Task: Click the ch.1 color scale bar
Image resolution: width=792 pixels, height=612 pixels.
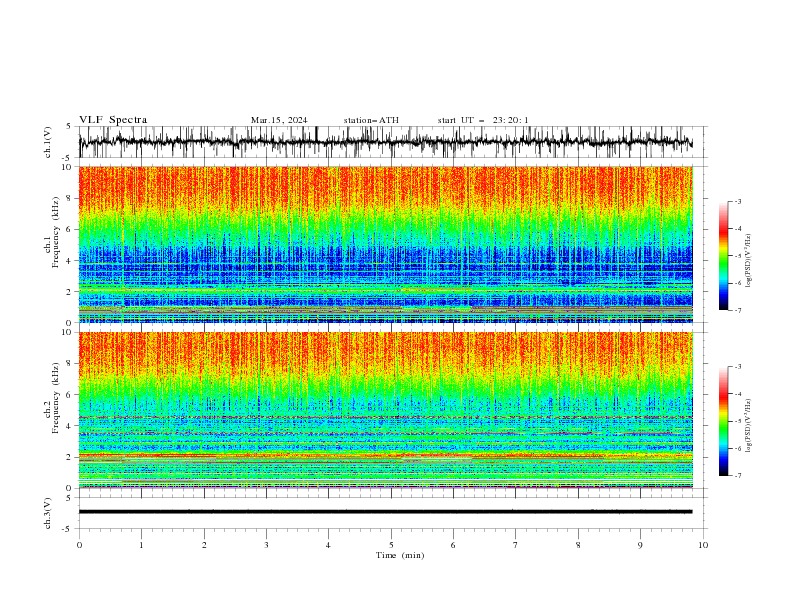Action: tap(723, 256)
